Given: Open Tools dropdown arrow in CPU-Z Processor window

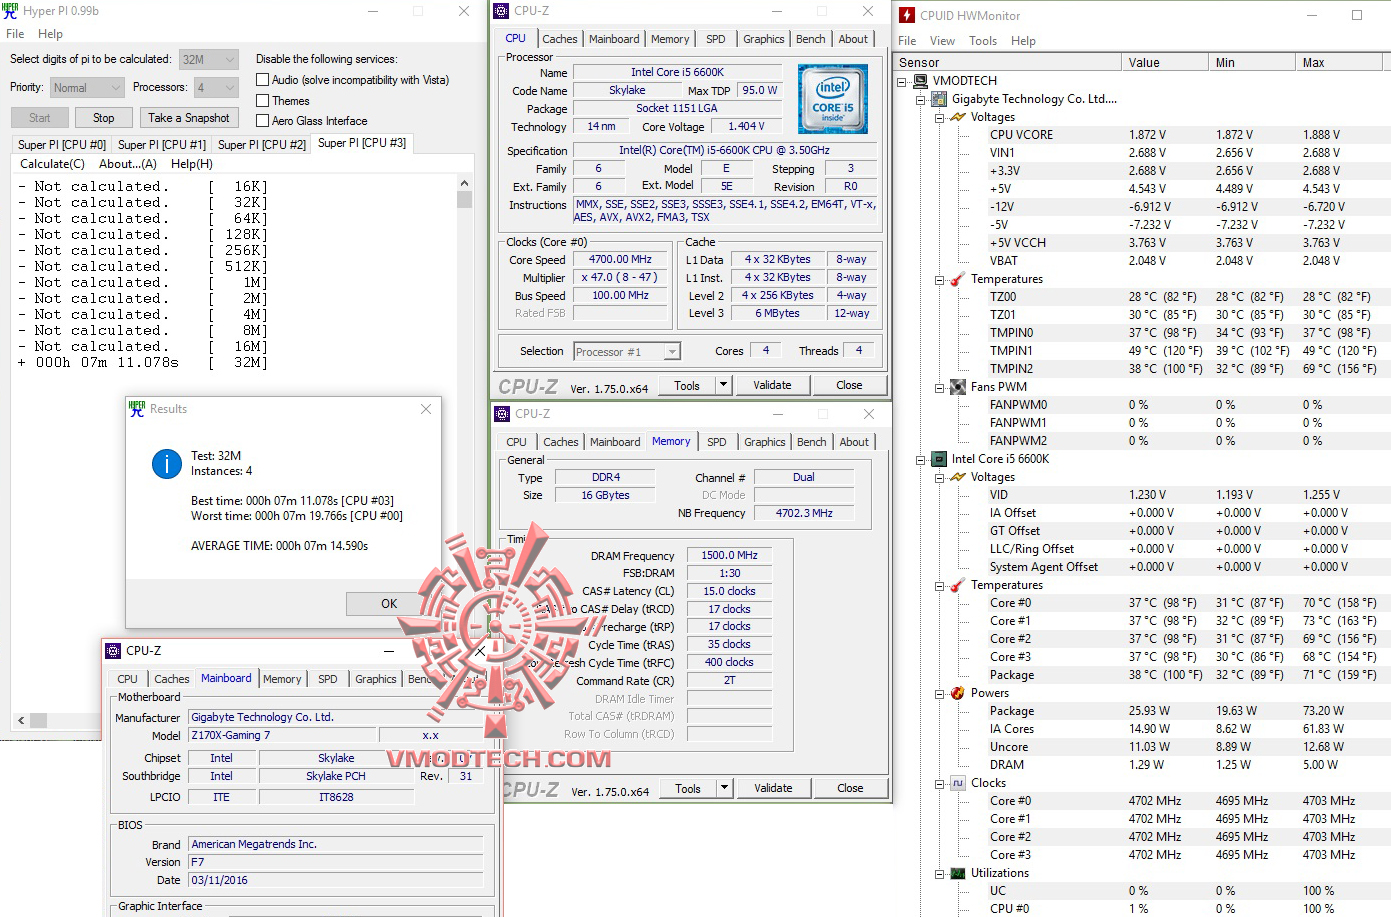Looking at the screenshot, I should (x=723, y=385).
